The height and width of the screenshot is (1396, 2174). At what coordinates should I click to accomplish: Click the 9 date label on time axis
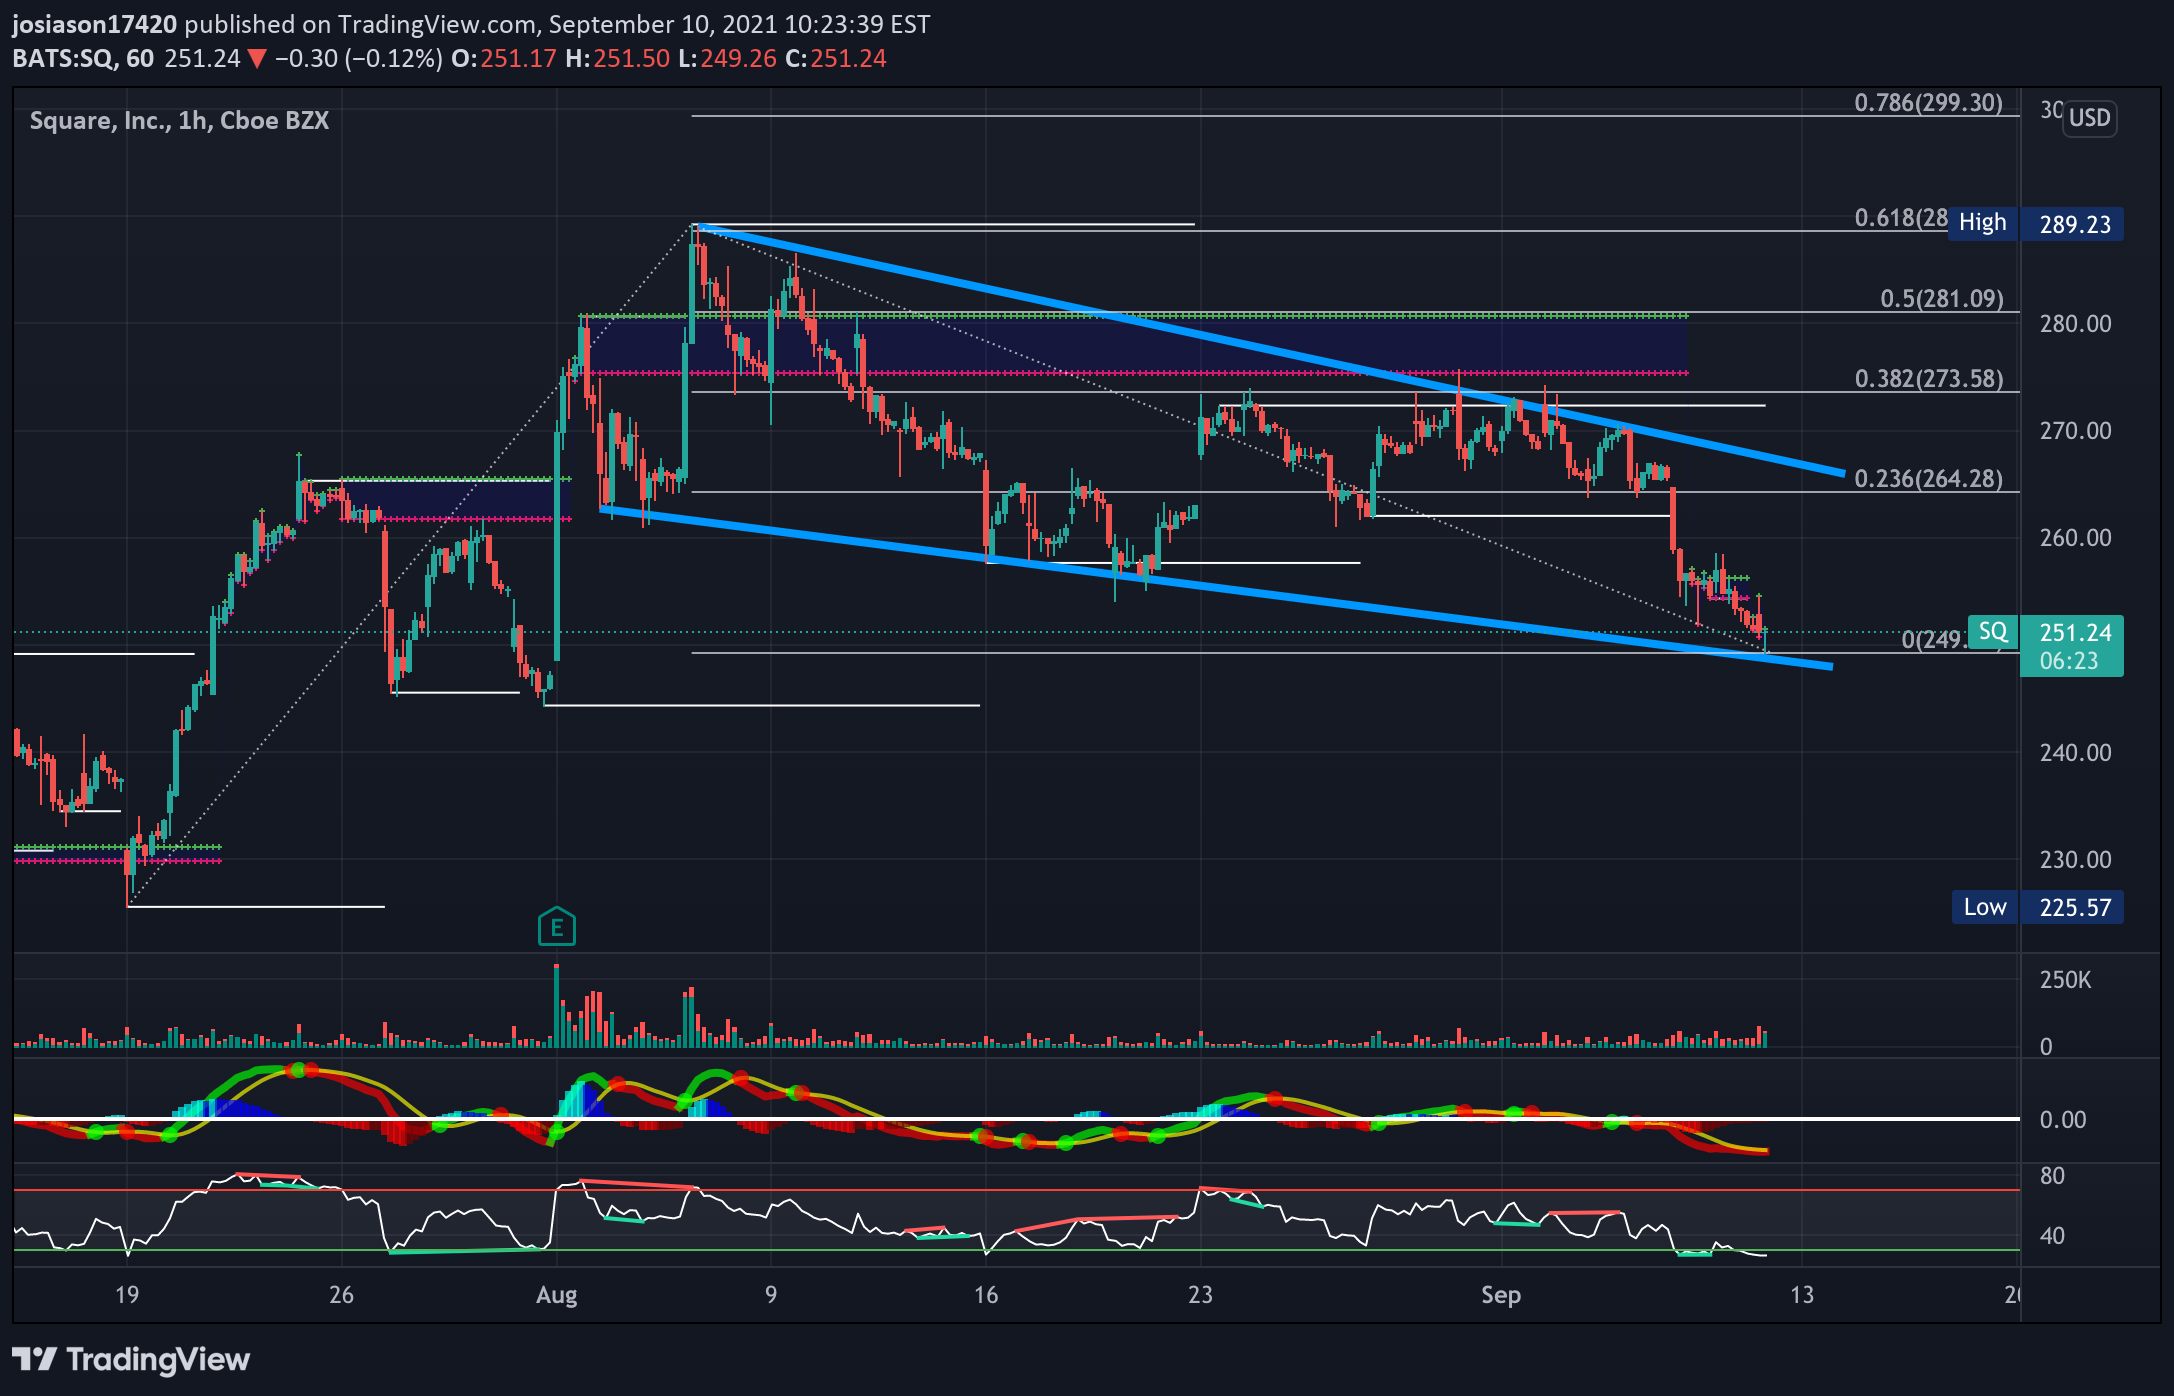pos(771,1295)
